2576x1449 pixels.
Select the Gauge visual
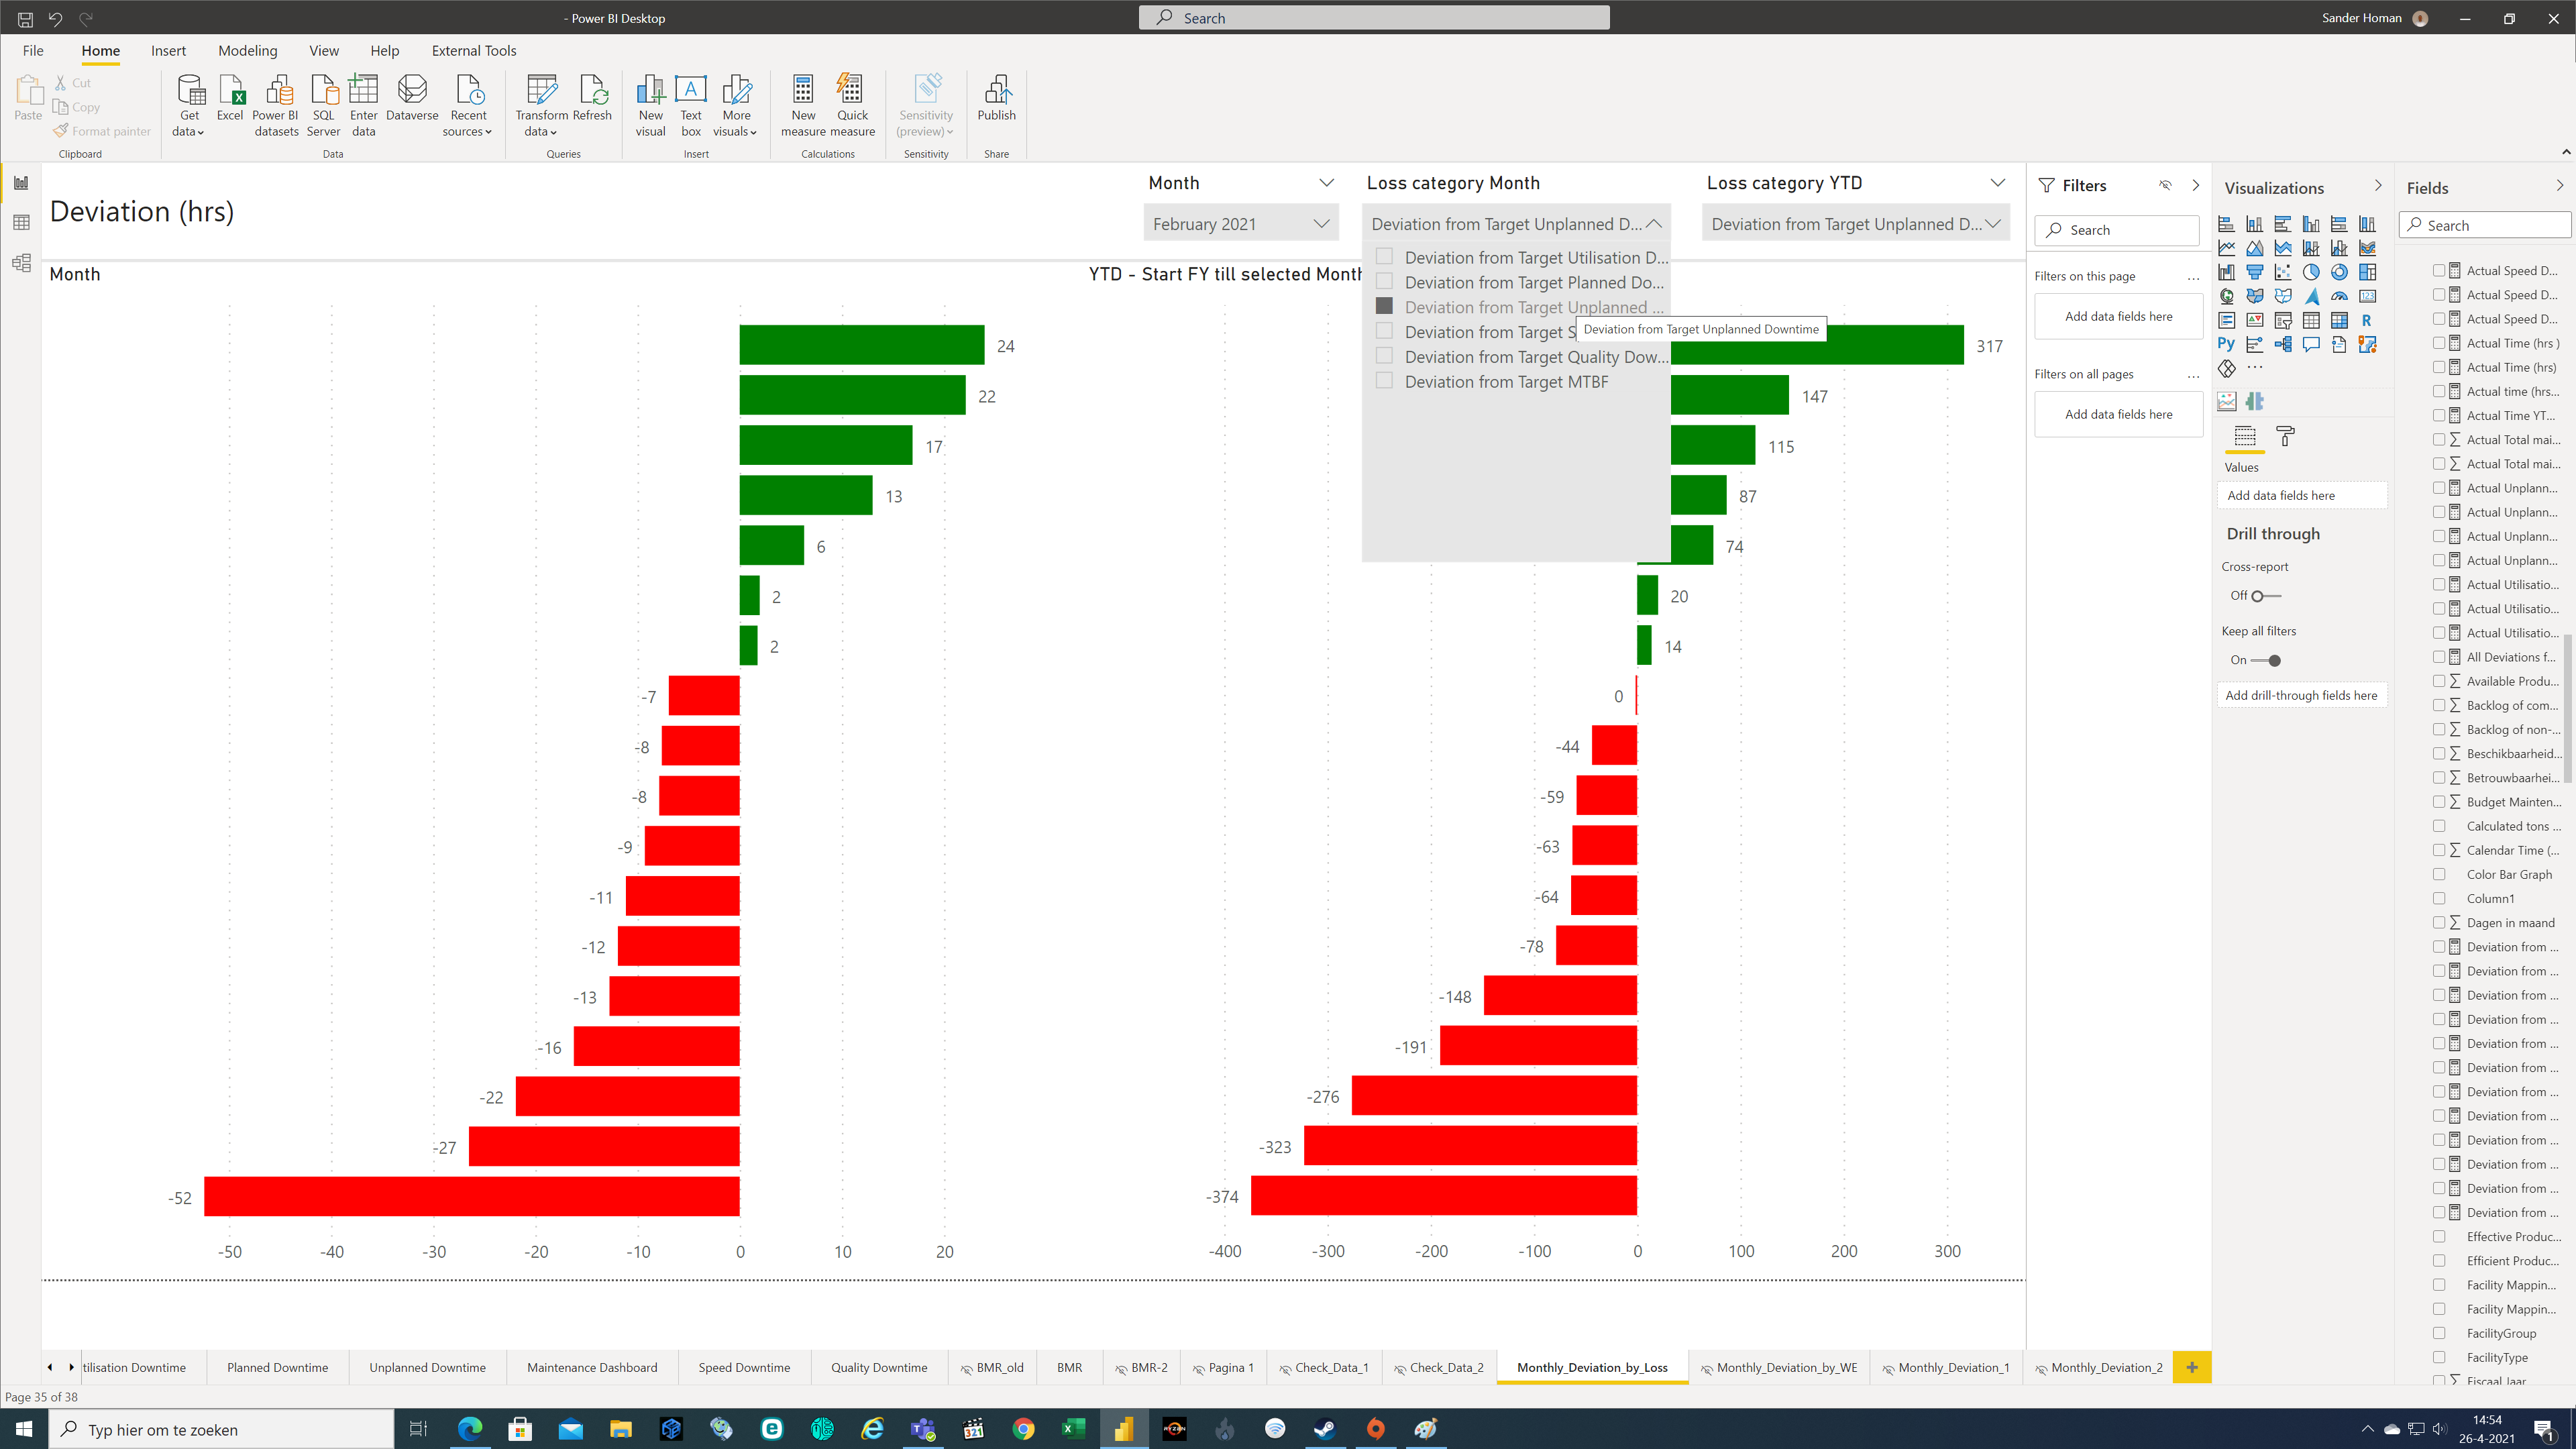[2339, 296]
